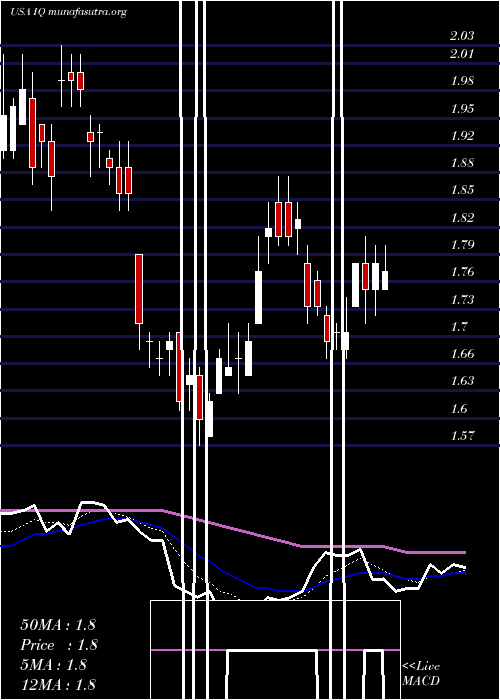
Task: Click the 1.63 price axis label
Action: click(462, 381)
